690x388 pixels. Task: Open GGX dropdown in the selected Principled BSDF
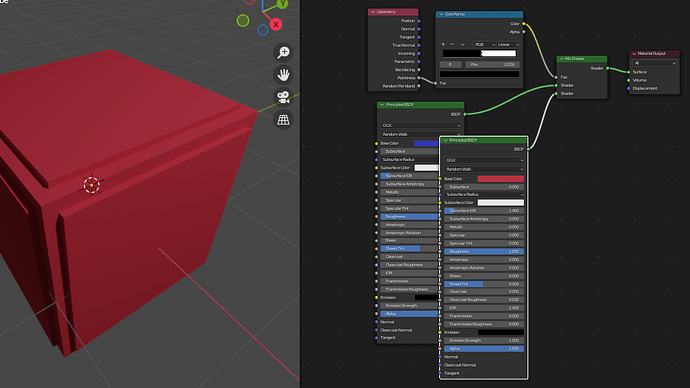coord(484,160)
